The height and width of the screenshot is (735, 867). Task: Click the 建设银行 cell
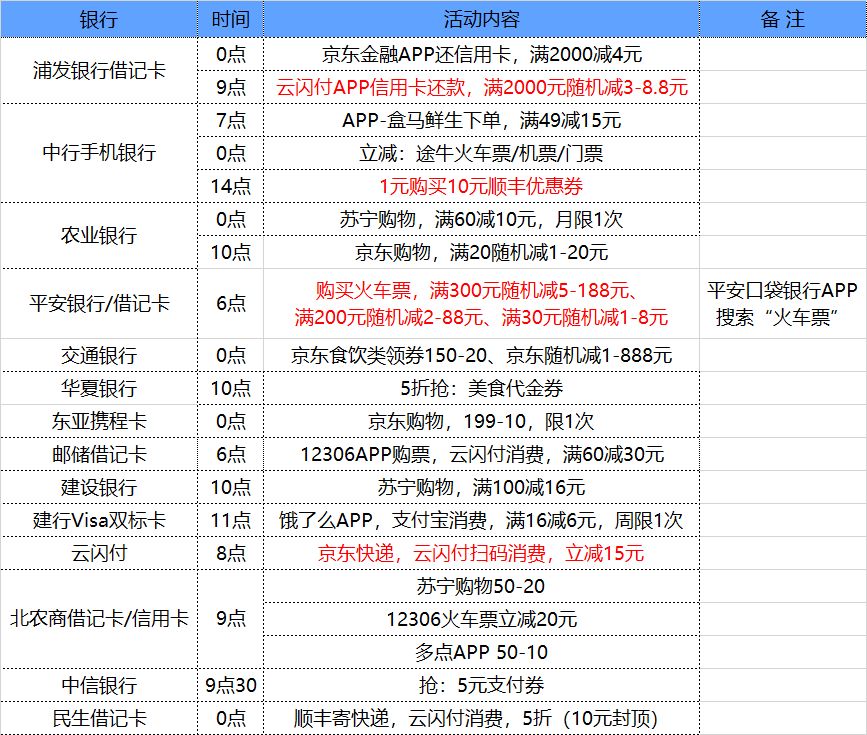click(x=99, y=487)
